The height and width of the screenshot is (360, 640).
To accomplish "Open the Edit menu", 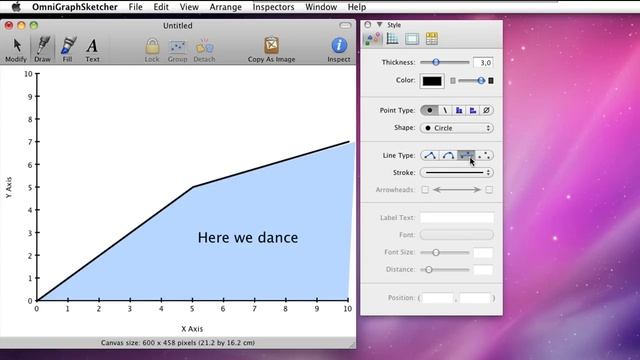I will click(161, 7).
